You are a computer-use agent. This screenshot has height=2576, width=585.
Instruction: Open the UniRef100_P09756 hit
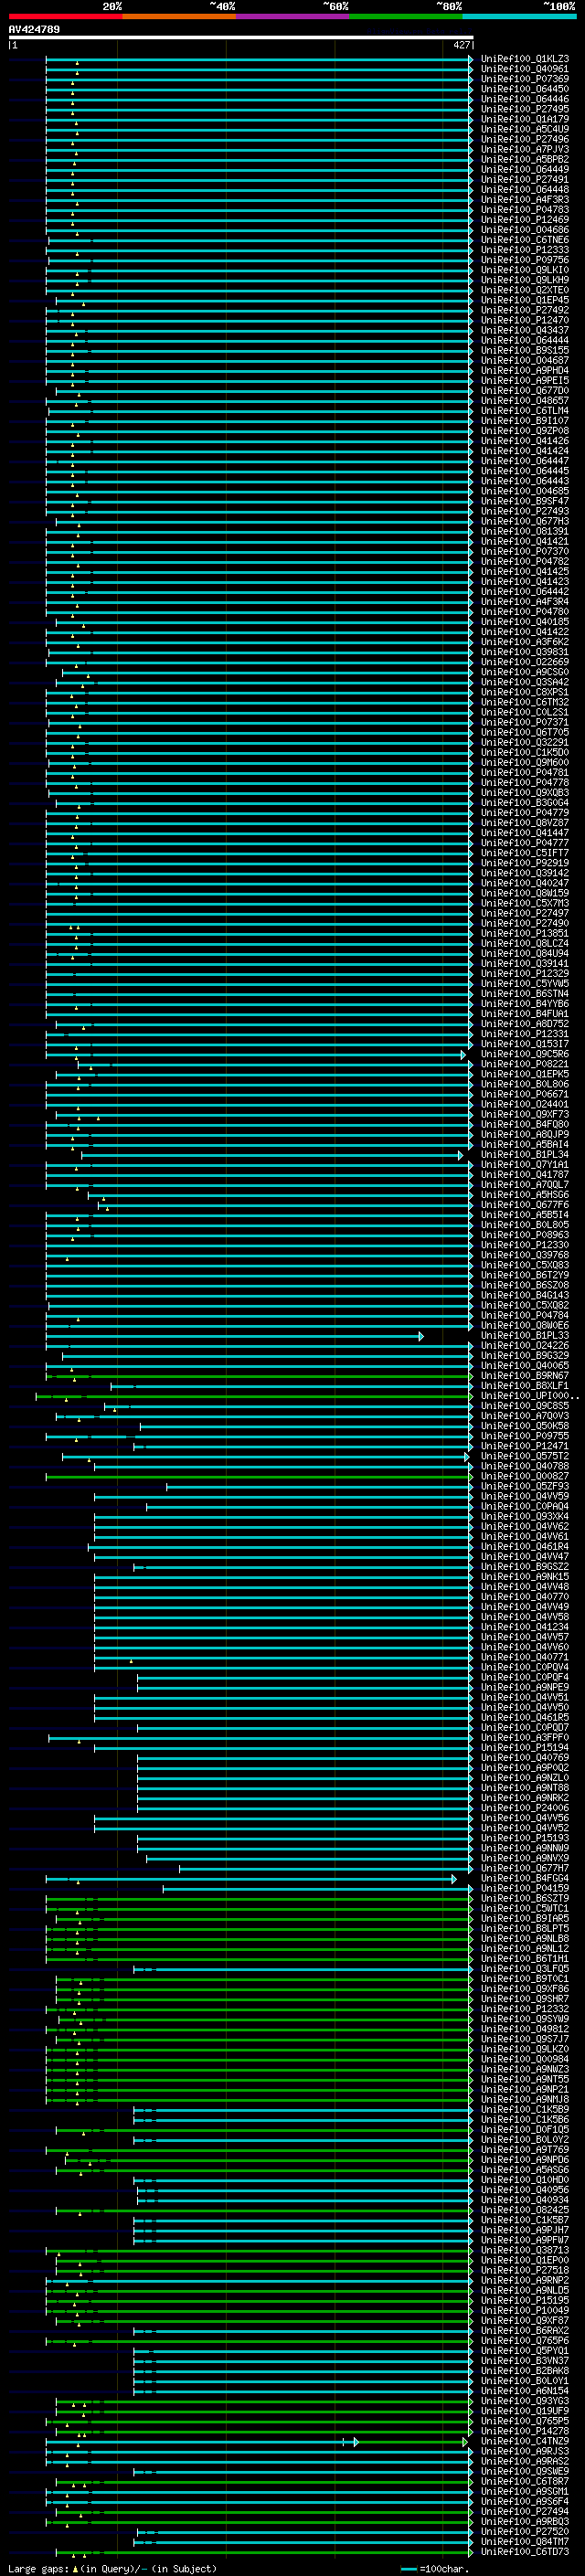[525, 260]
